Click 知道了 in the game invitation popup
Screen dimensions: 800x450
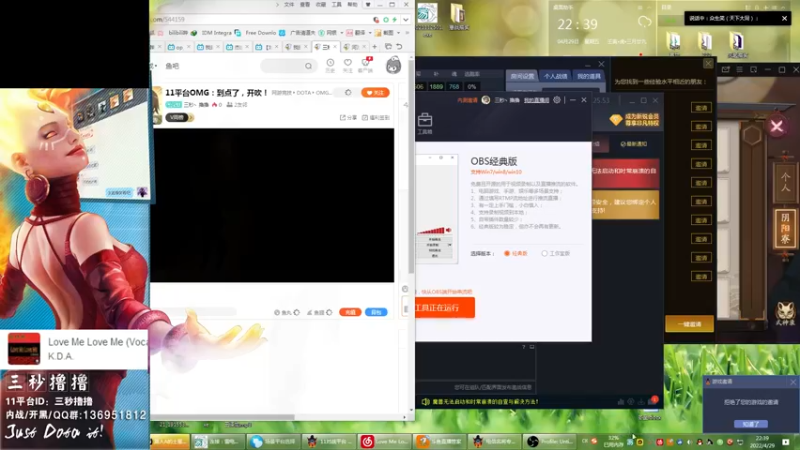point(751,424)
